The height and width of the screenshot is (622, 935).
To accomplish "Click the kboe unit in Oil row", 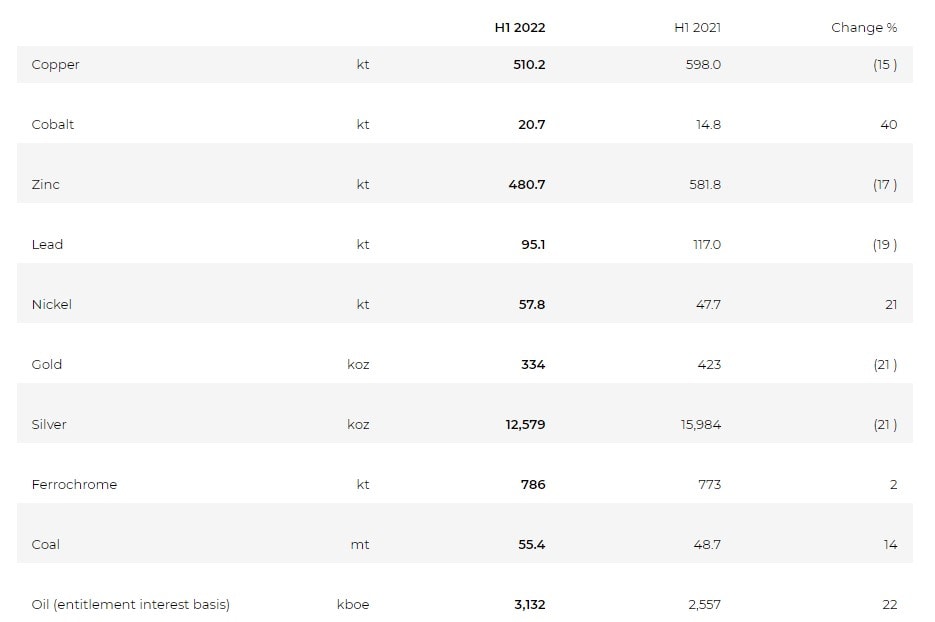I will click(x=353, y=605).
